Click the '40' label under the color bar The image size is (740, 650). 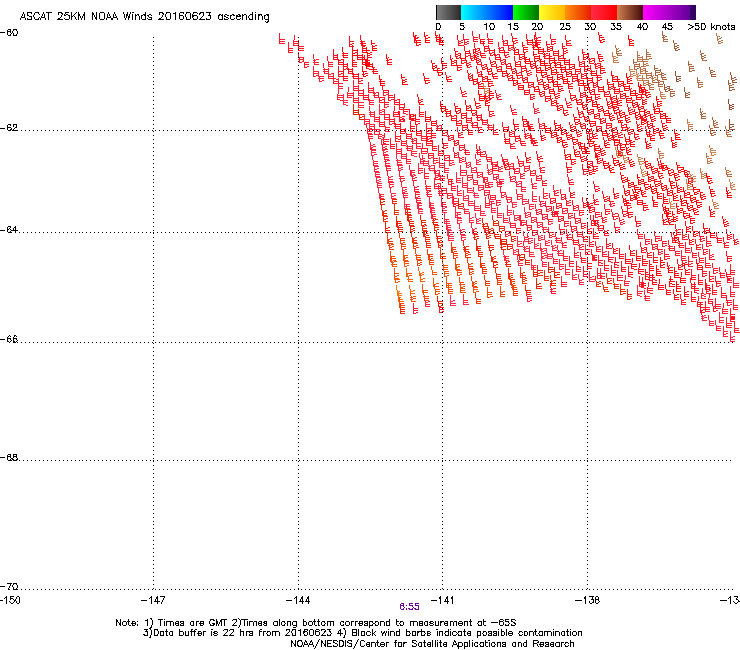[x=642, y=27]
